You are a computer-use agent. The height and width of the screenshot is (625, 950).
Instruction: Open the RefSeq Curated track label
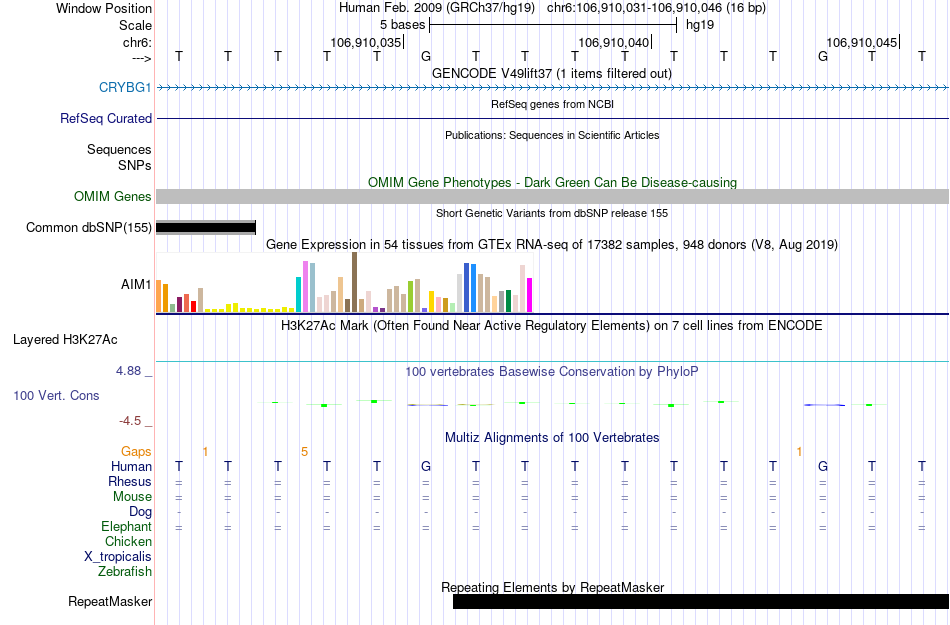[105, 118]
